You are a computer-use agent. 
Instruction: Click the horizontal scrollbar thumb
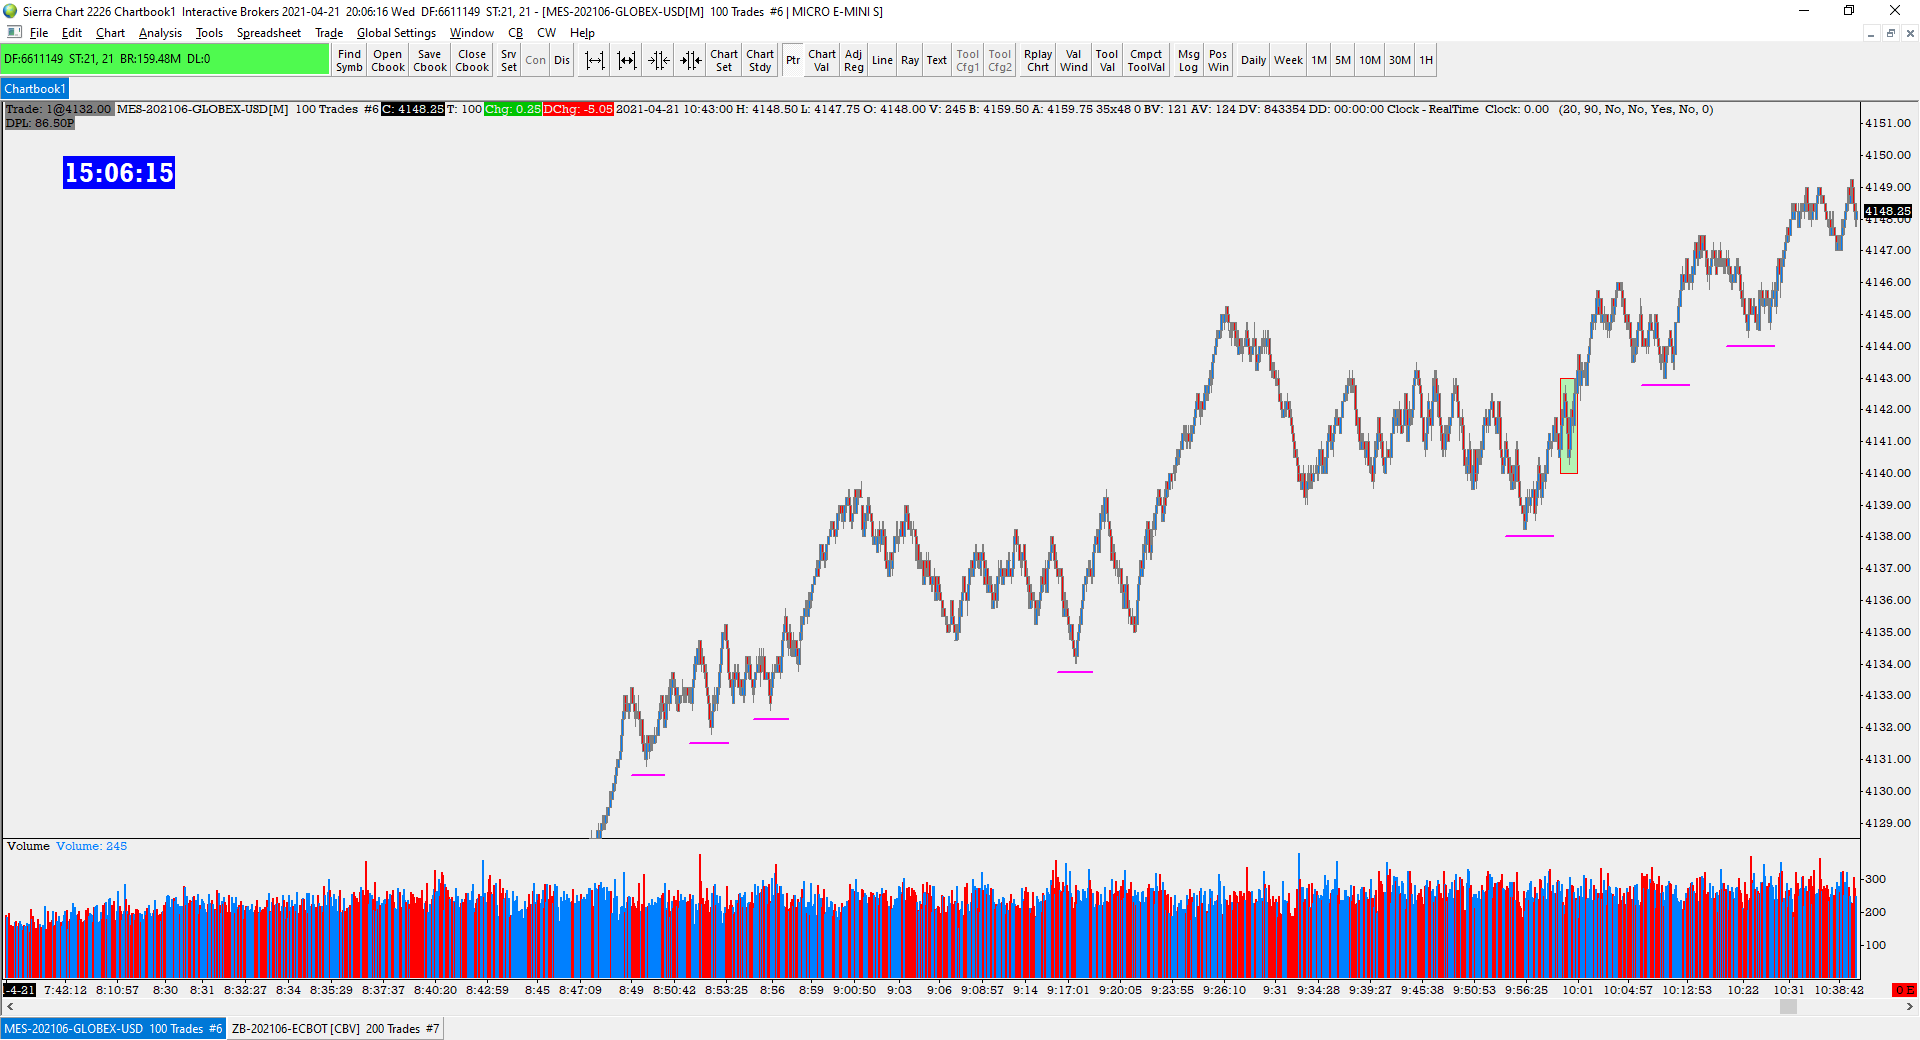point(1788,1007)
